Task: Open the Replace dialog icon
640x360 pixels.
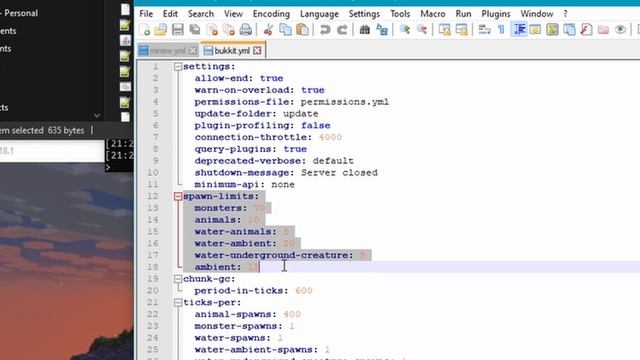Action: pos(382,29)
